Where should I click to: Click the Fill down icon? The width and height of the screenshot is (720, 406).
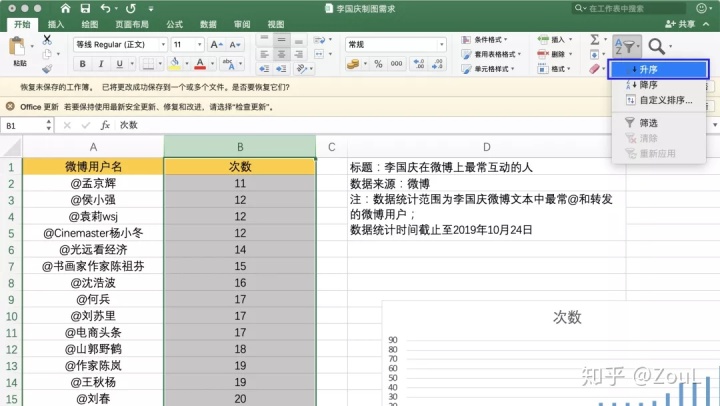click(594, 55)
